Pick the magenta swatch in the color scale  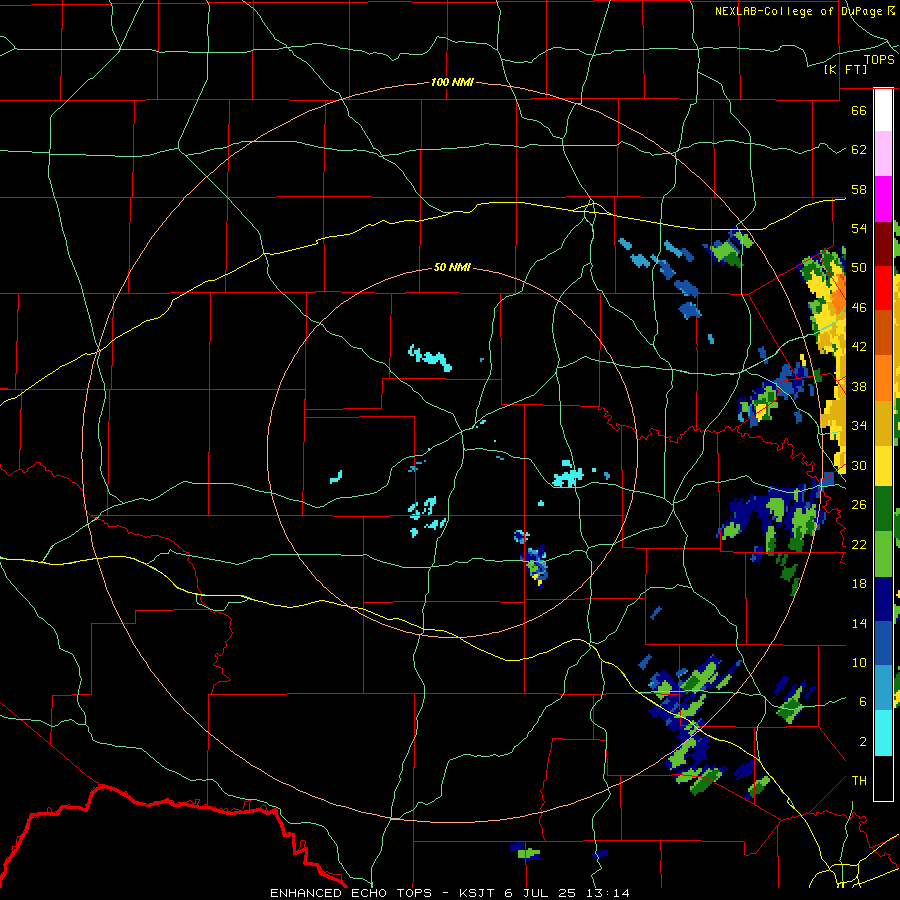coord(883,199)
